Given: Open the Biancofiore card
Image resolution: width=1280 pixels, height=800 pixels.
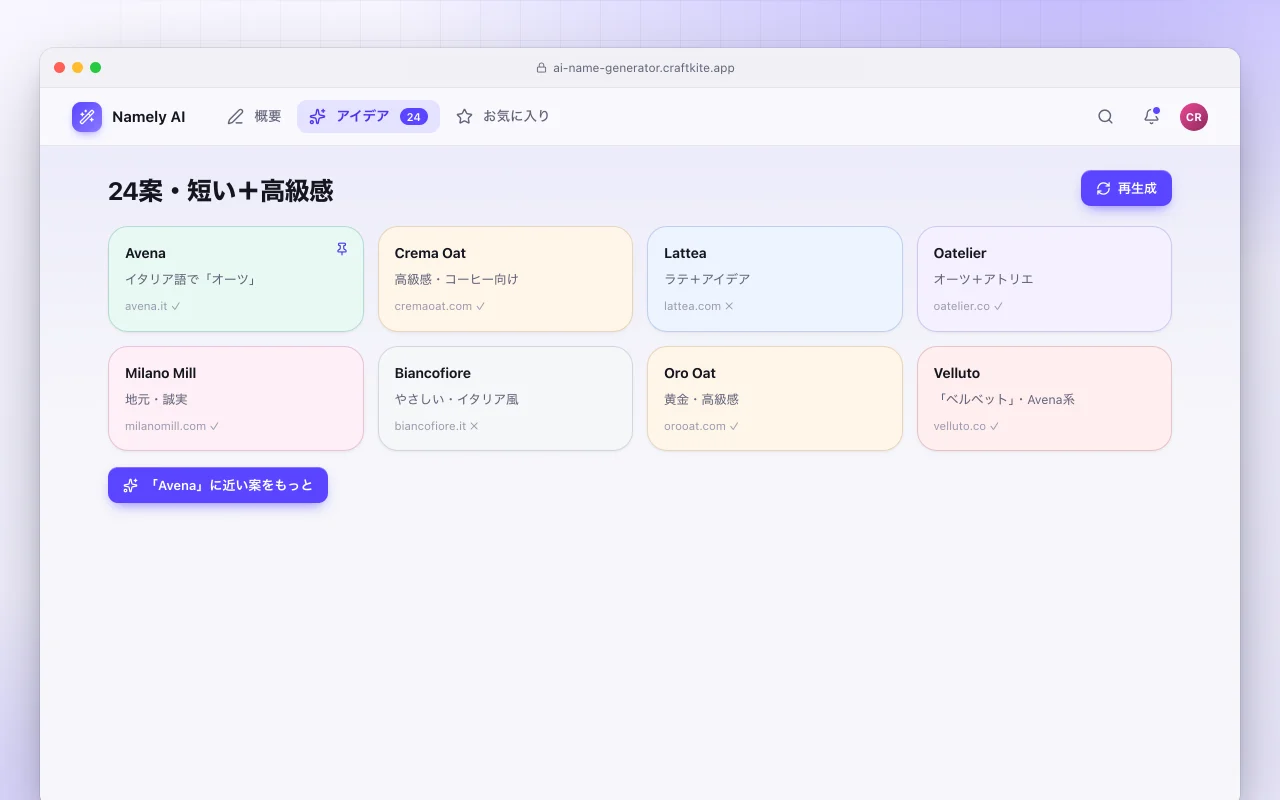Looking at the screenshot, I should pyautogui.click(x=505, y=399).
